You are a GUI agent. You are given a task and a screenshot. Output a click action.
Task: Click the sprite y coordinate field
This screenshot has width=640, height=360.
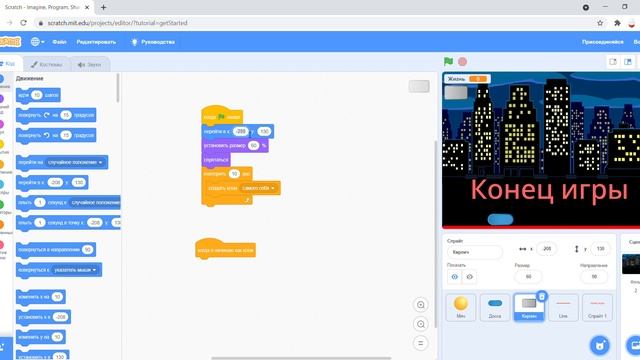pos(600,249)
